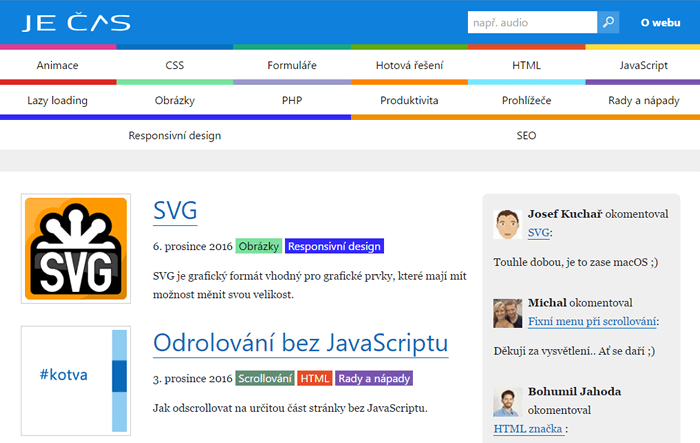This screenshot has width=700, height=443.
Task: Click the magnifier search button
Action: [608, 22]
